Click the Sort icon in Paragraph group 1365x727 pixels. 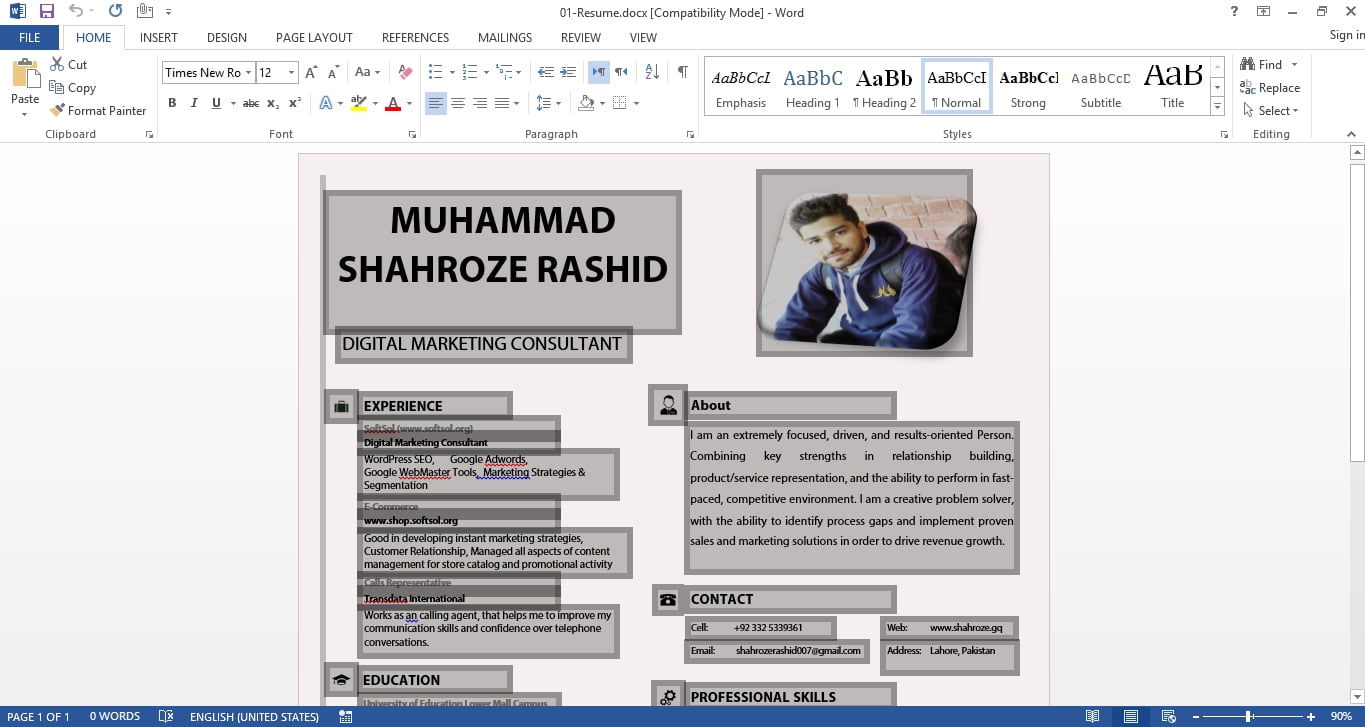pyautogui.click(x=652, y=72)
